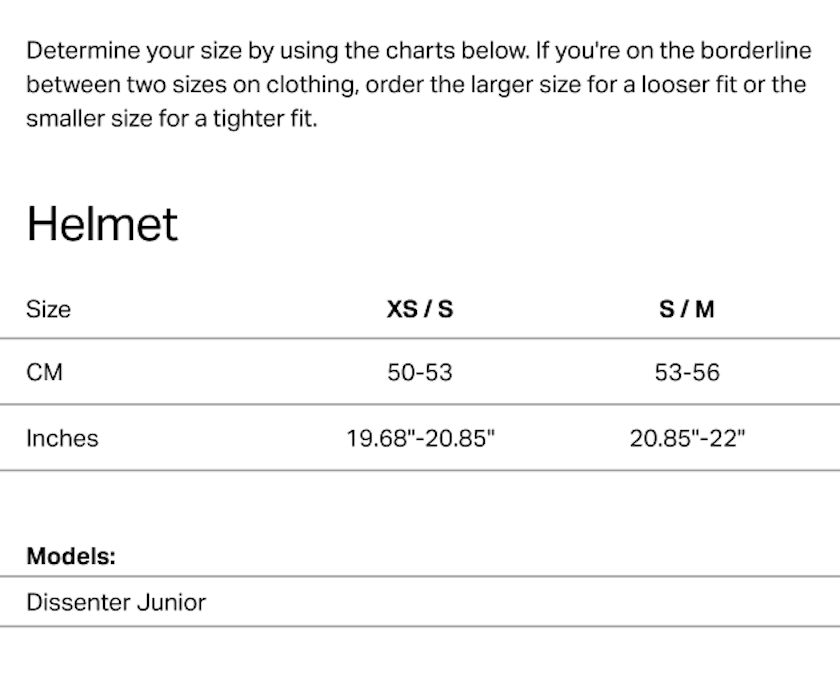Click the 19.68"-20.85" inches value

[420, 438]
